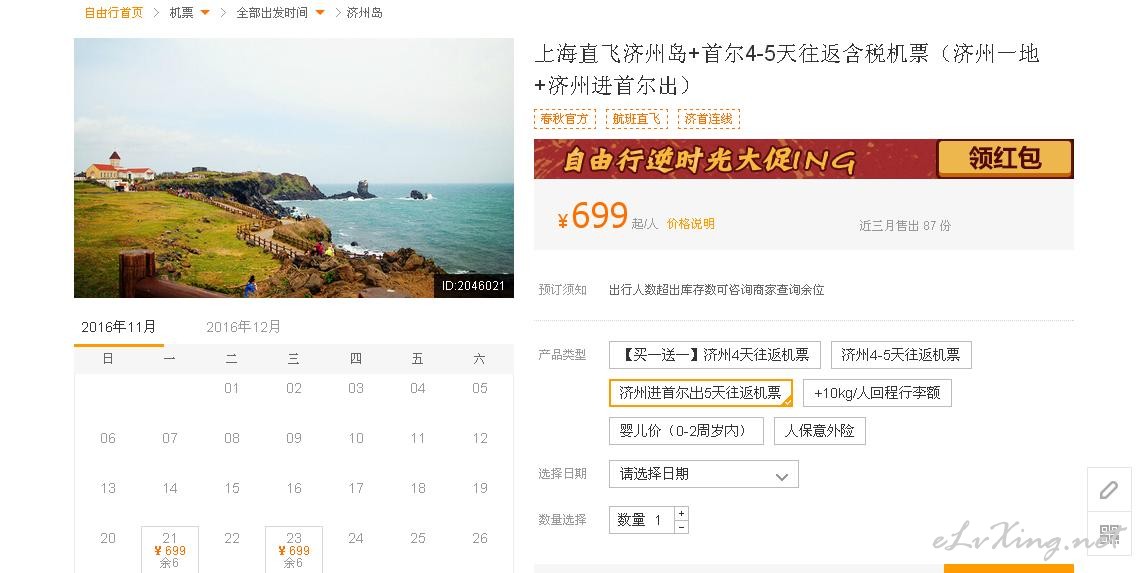Click the ID:2046021 label on photo
The width and height of the screenshot is (1137, 573).
click(x=474, y=286)
